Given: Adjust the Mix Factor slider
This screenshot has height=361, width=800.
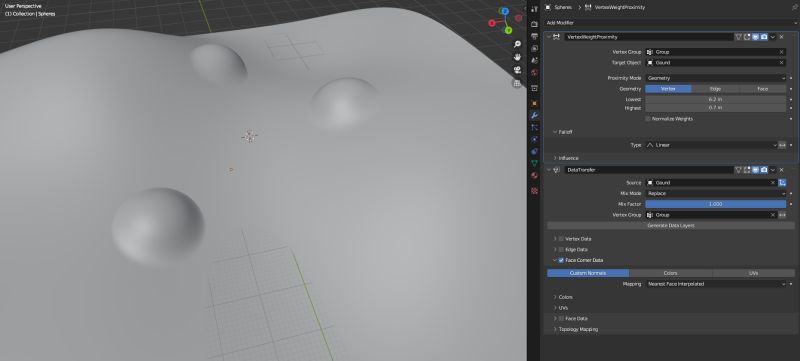Looking at the screenshot, I should [716, 204].
